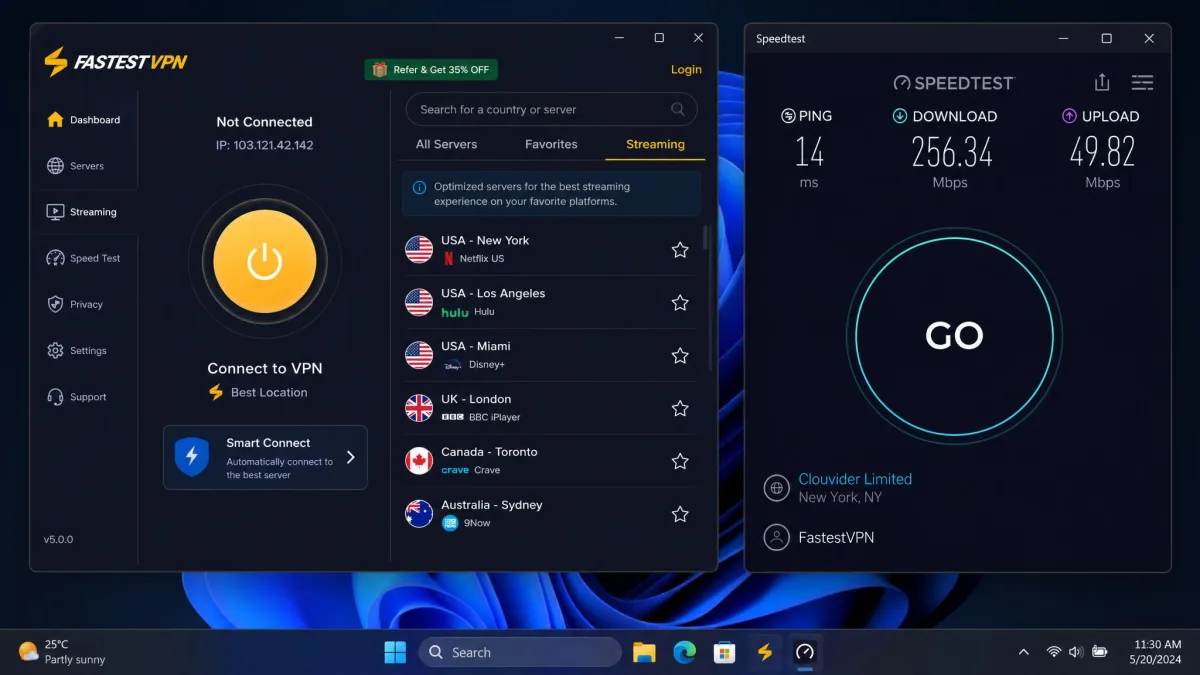Open Smart Connect chevron arrow

351,457
